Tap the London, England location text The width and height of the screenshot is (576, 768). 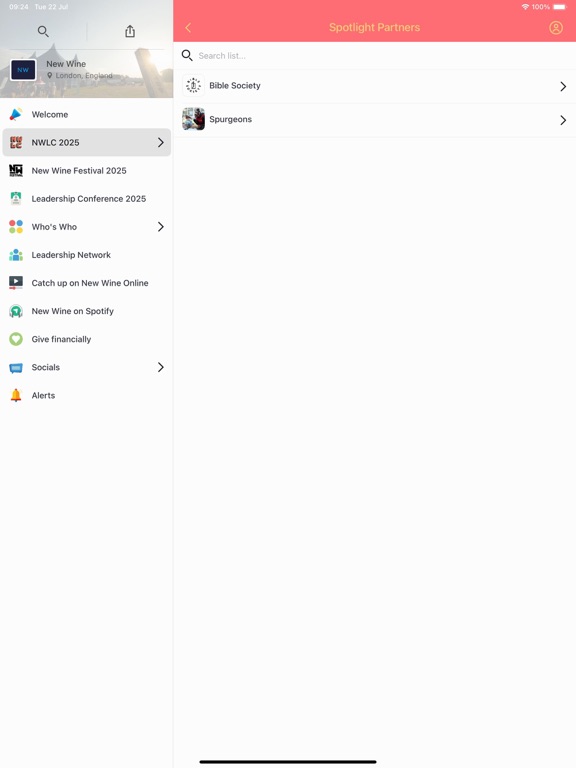pos(84,75)
